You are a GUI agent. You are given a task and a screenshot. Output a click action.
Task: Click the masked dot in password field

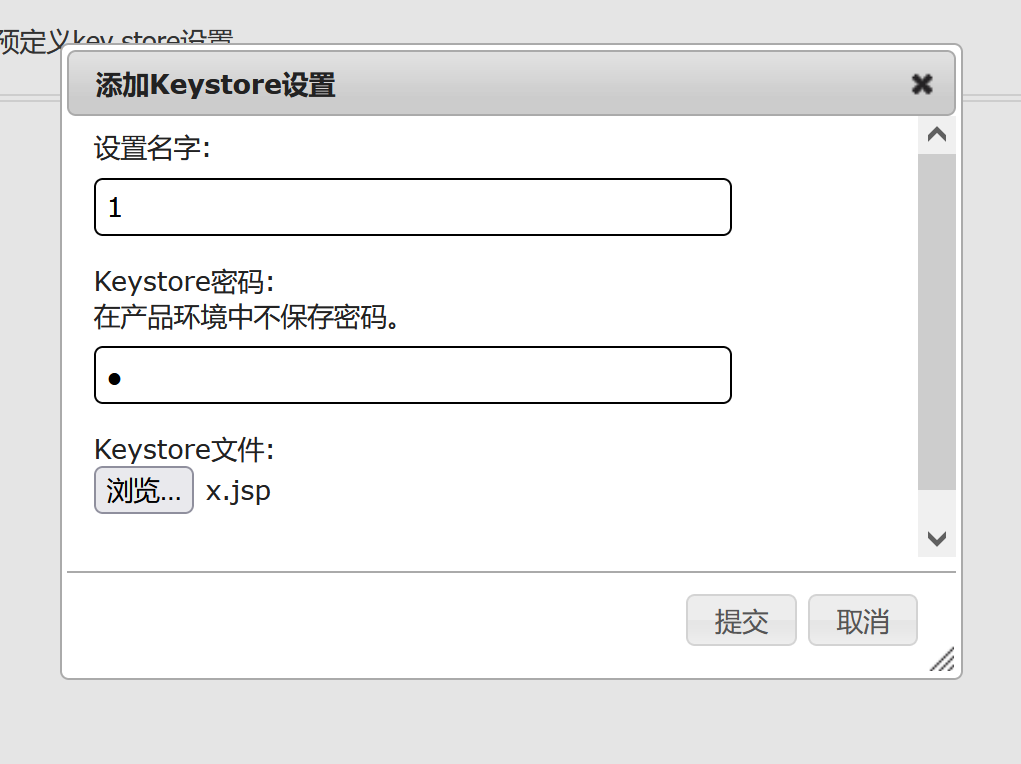(114, 378)
